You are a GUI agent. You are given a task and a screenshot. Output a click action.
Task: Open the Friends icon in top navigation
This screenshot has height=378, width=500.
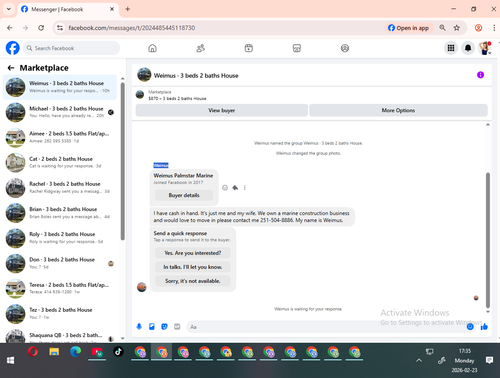[200, 48]
